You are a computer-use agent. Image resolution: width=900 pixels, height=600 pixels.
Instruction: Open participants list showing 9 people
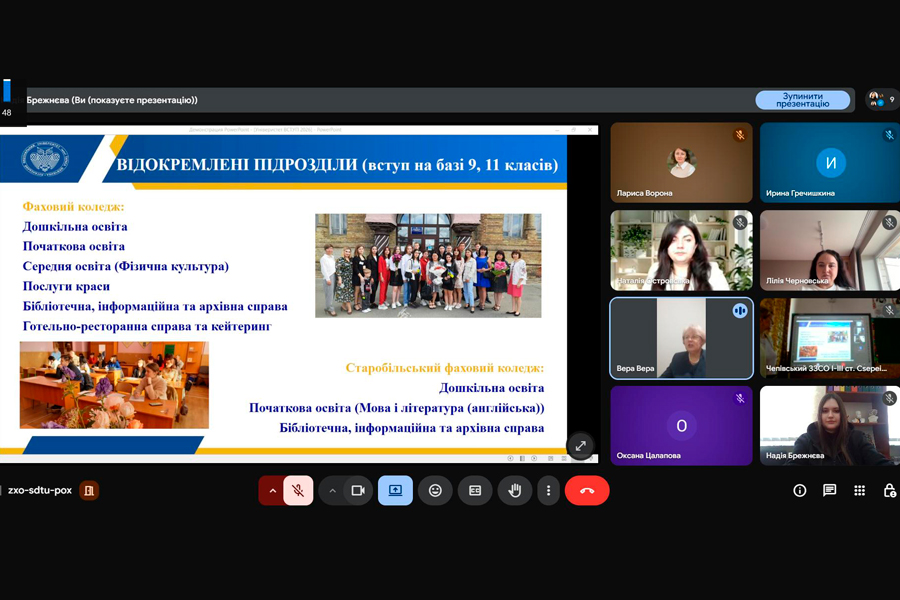[x=881, y=100]
